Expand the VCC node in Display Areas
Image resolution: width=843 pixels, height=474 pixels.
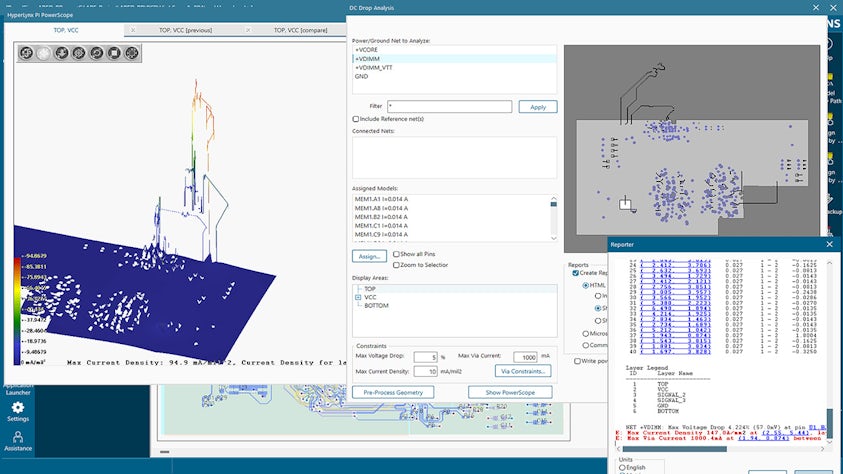point(358,297)
